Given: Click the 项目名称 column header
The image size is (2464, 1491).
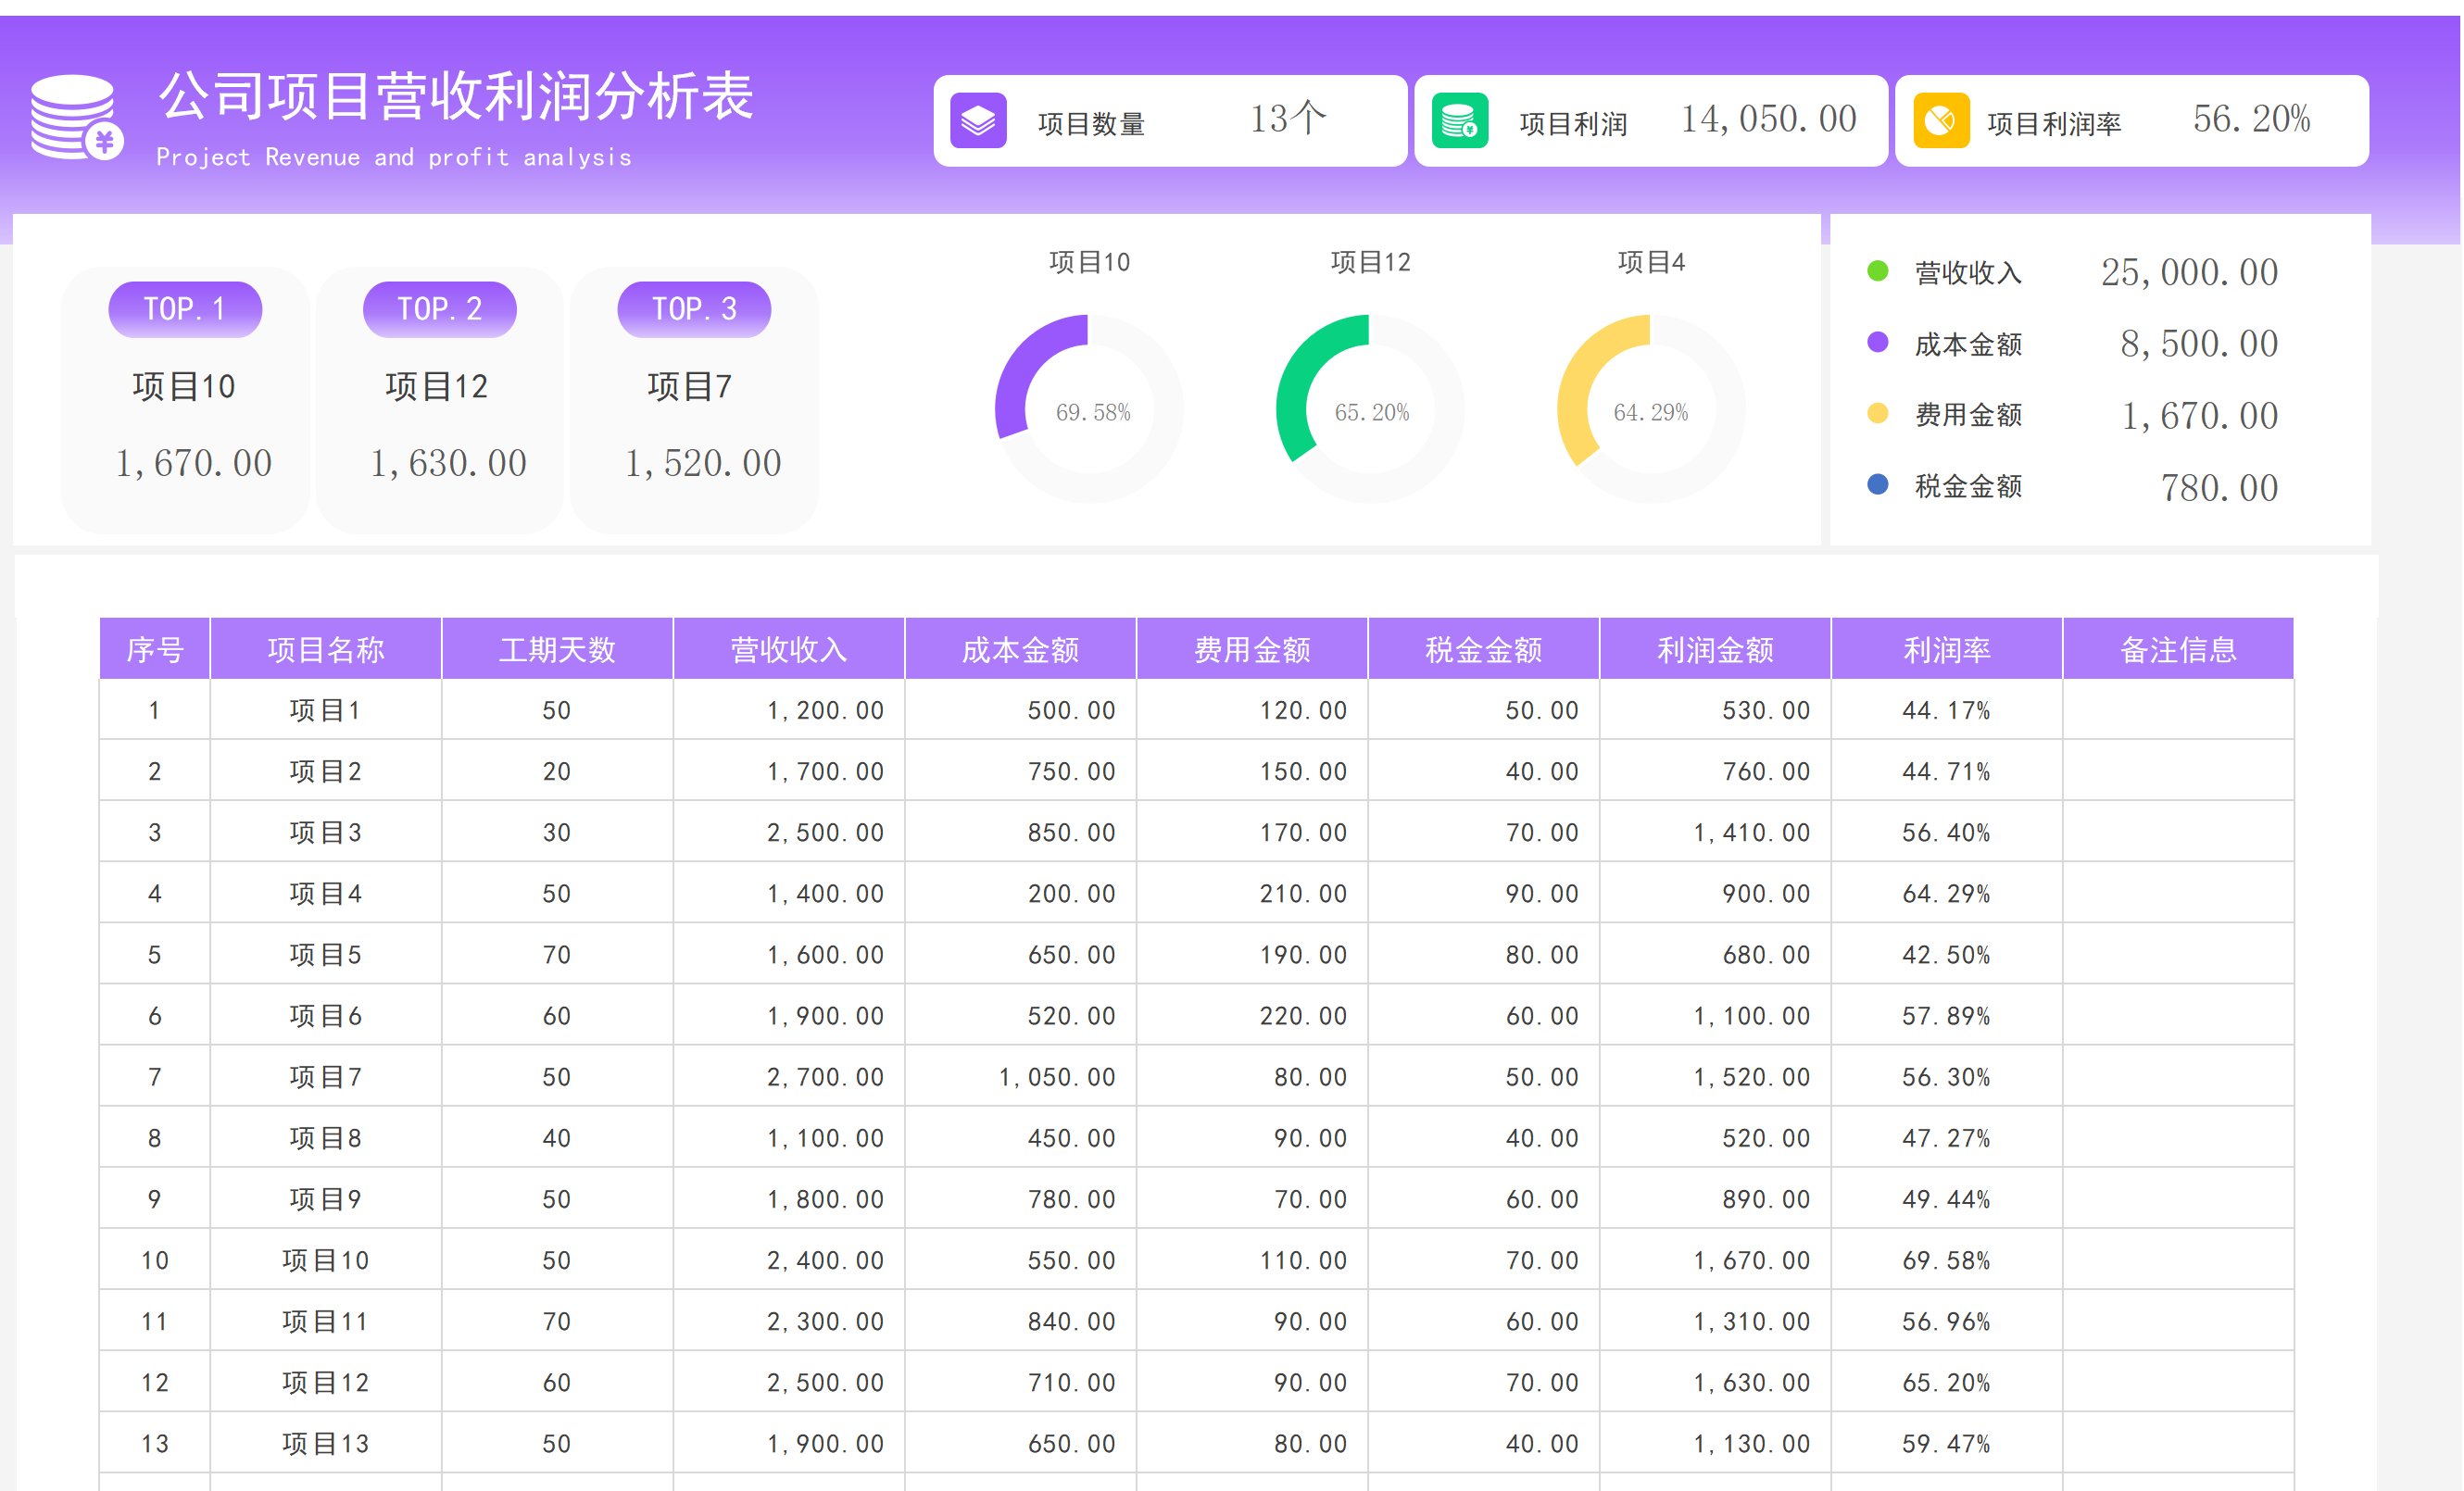Looking at the screenshot, I should [325, 650].
